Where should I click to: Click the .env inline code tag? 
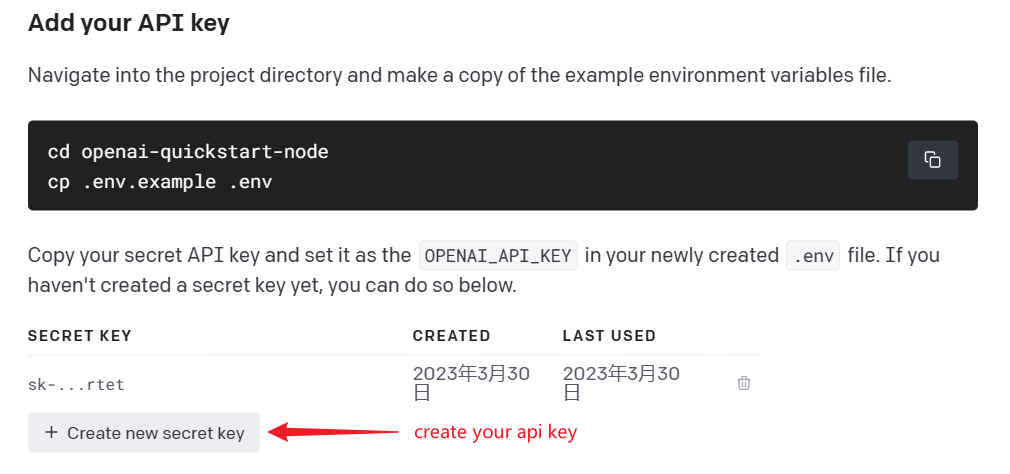813,256
